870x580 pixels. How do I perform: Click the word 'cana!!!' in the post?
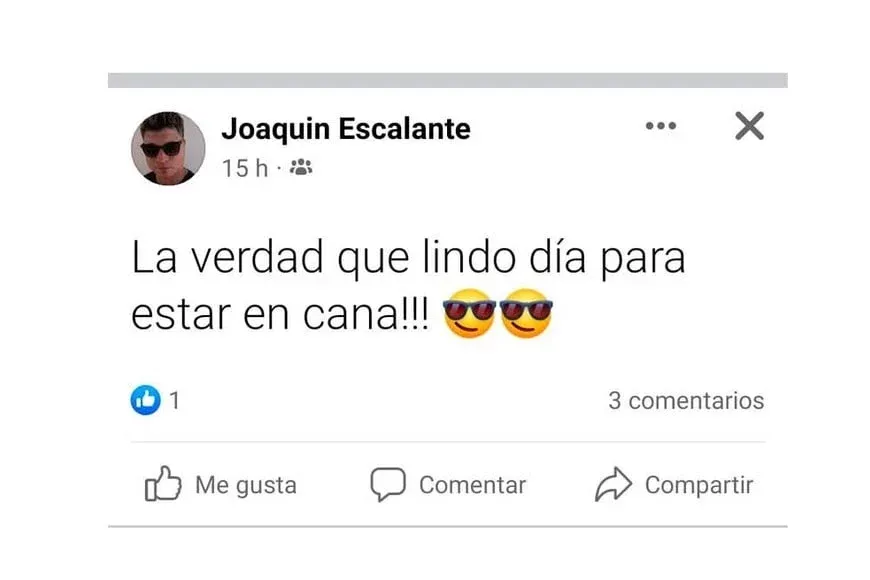366,315
